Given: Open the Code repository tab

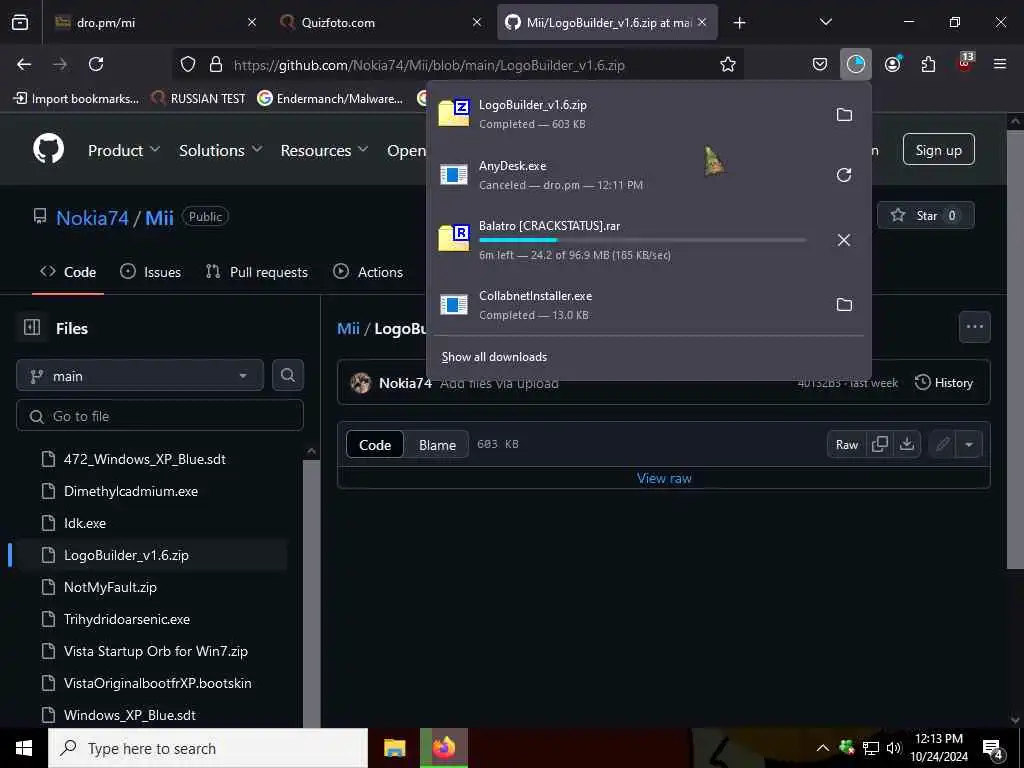Looking at the screenshot, I should tap(68, 272).
